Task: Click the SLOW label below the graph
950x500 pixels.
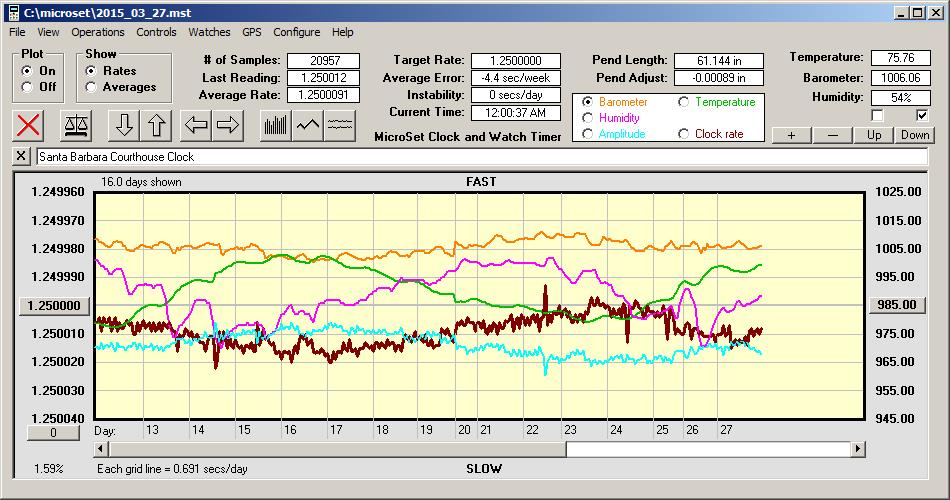Action: 483,469
